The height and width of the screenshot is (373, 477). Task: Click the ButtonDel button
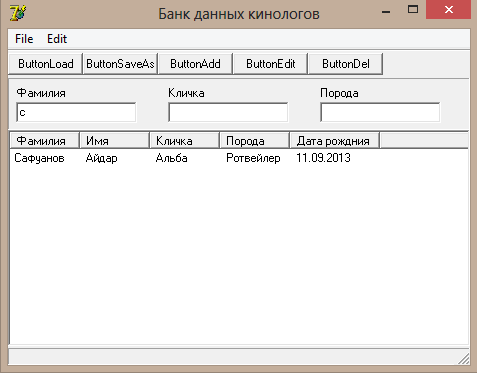[x=346, y=64]
